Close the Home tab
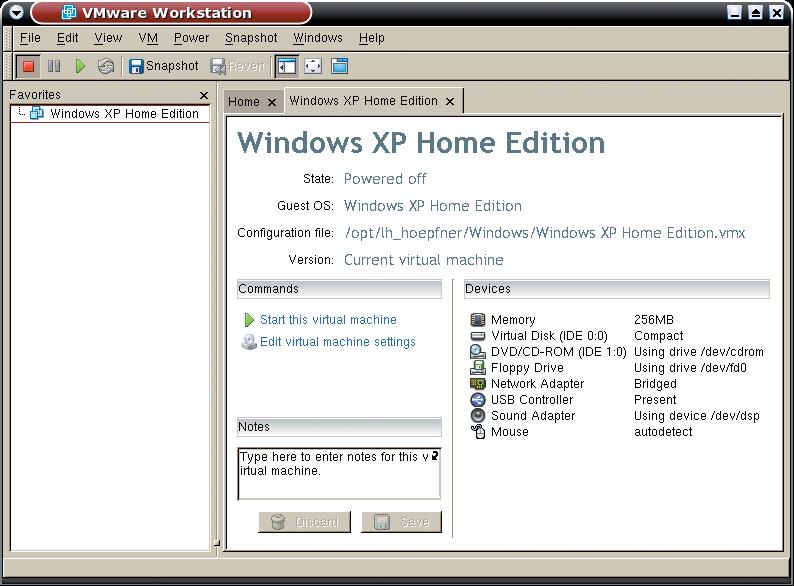The height and width of the screenshot is (586, 794). tap(272, 102)
